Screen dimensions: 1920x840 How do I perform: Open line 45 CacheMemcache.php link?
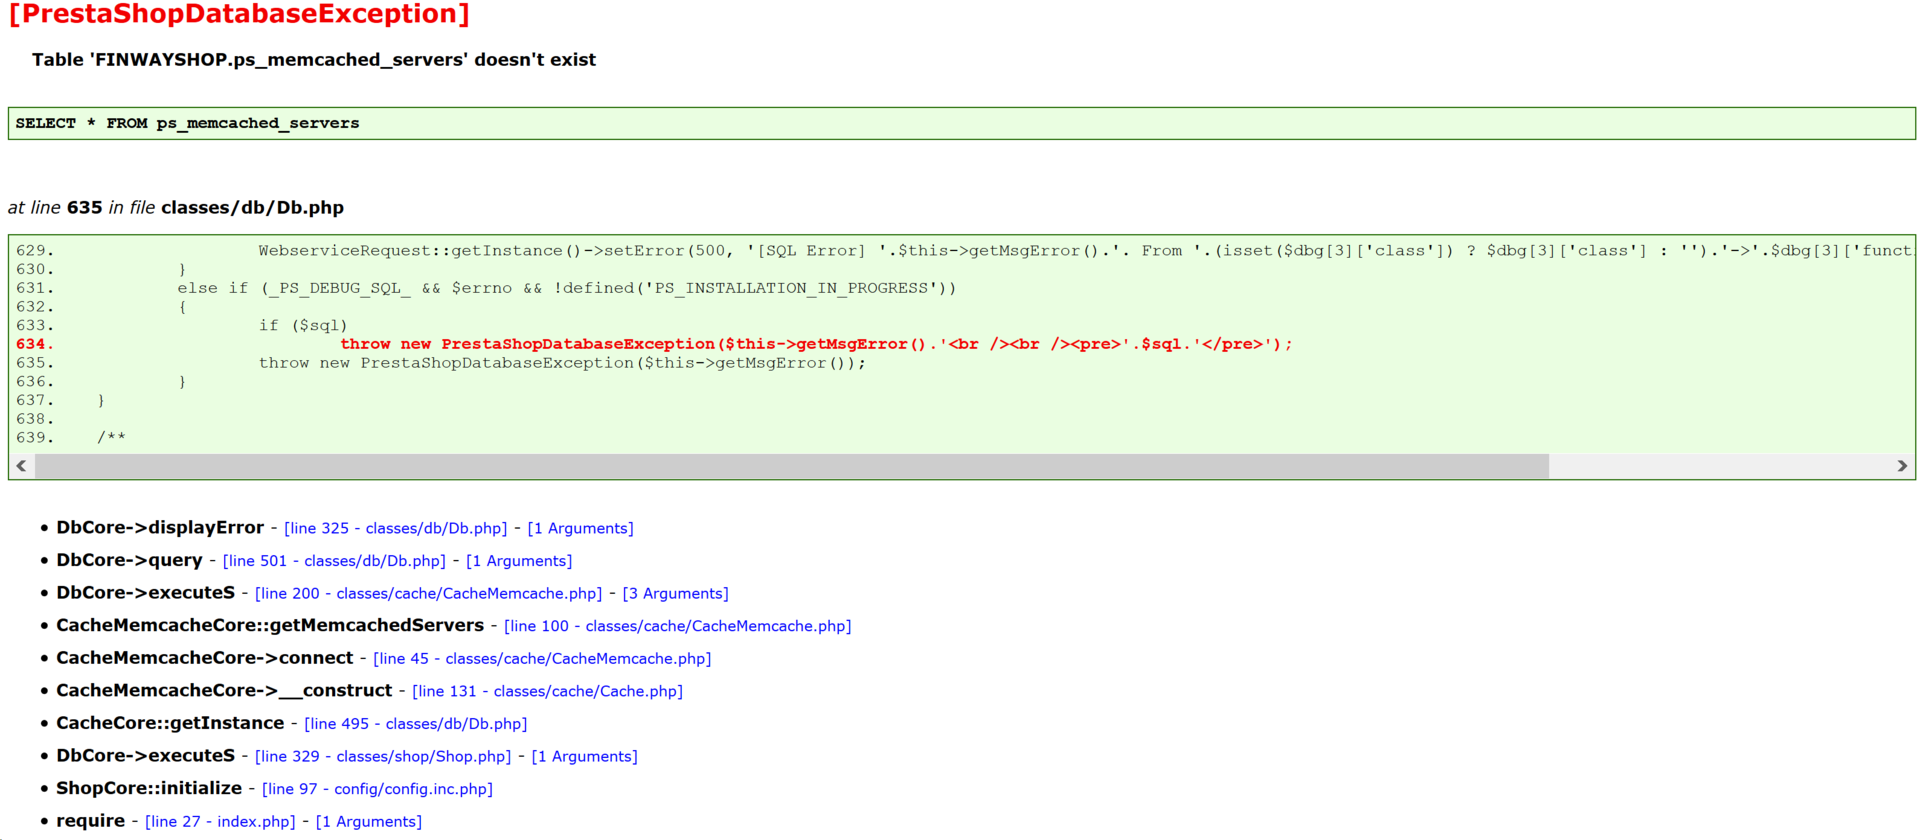(542, 659)
